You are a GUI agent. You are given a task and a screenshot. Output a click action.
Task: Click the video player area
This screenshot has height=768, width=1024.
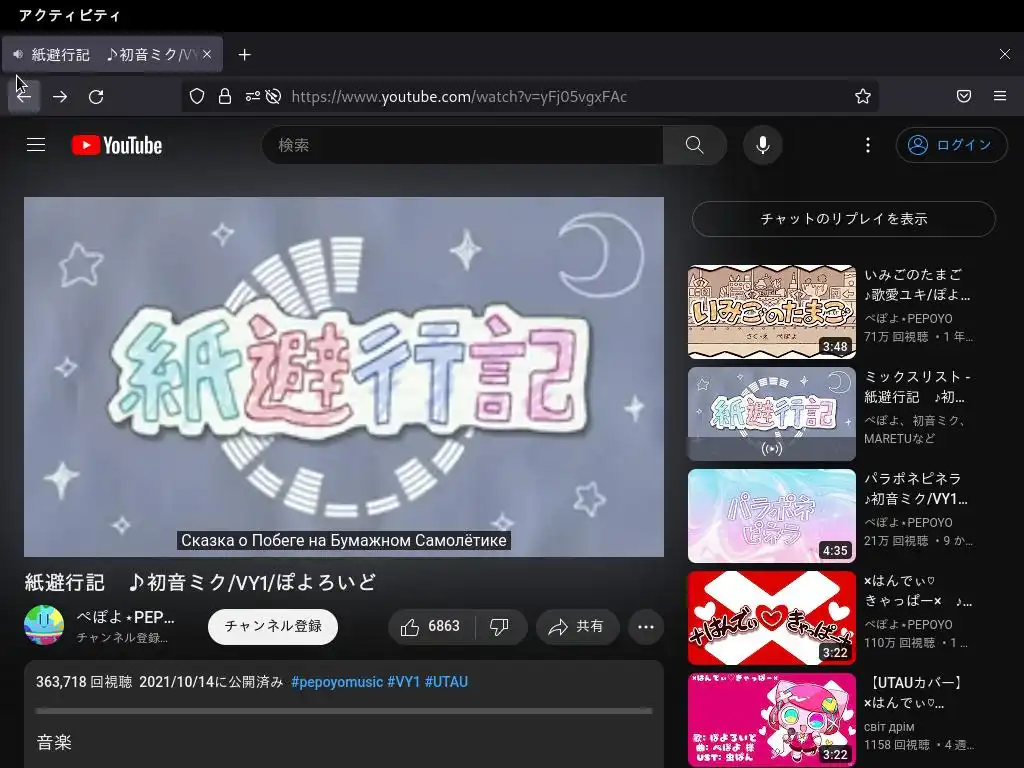[x=344, y=376]
